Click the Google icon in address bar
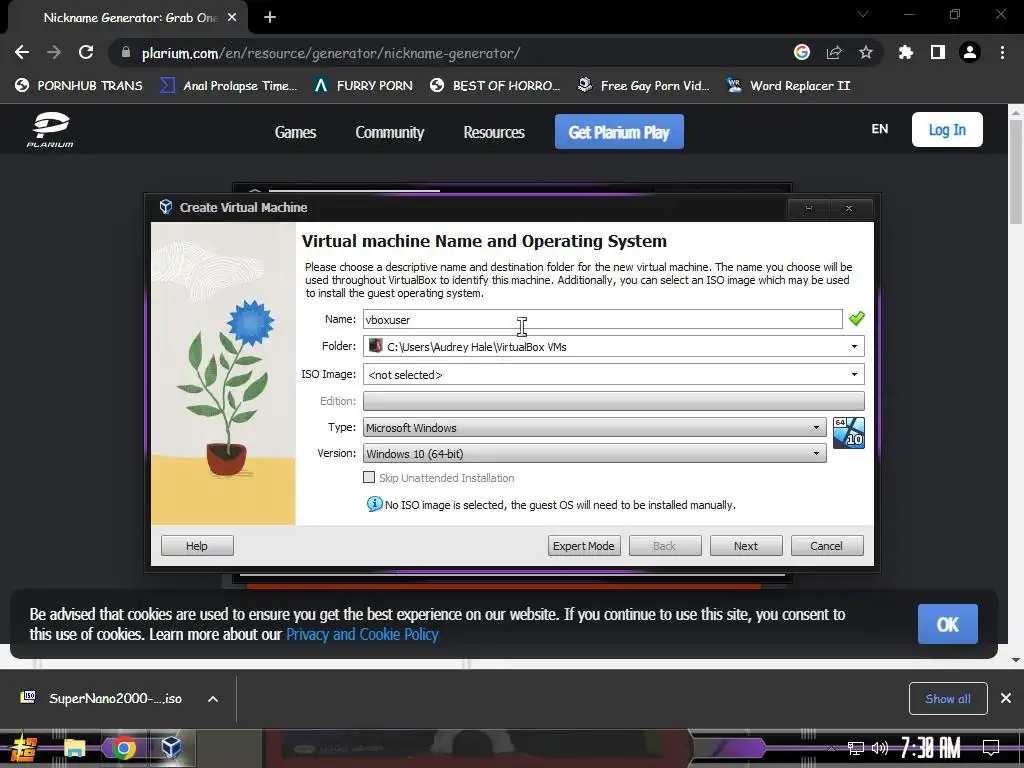This screenshot has width=1024, height=768. tap(802, 52)
